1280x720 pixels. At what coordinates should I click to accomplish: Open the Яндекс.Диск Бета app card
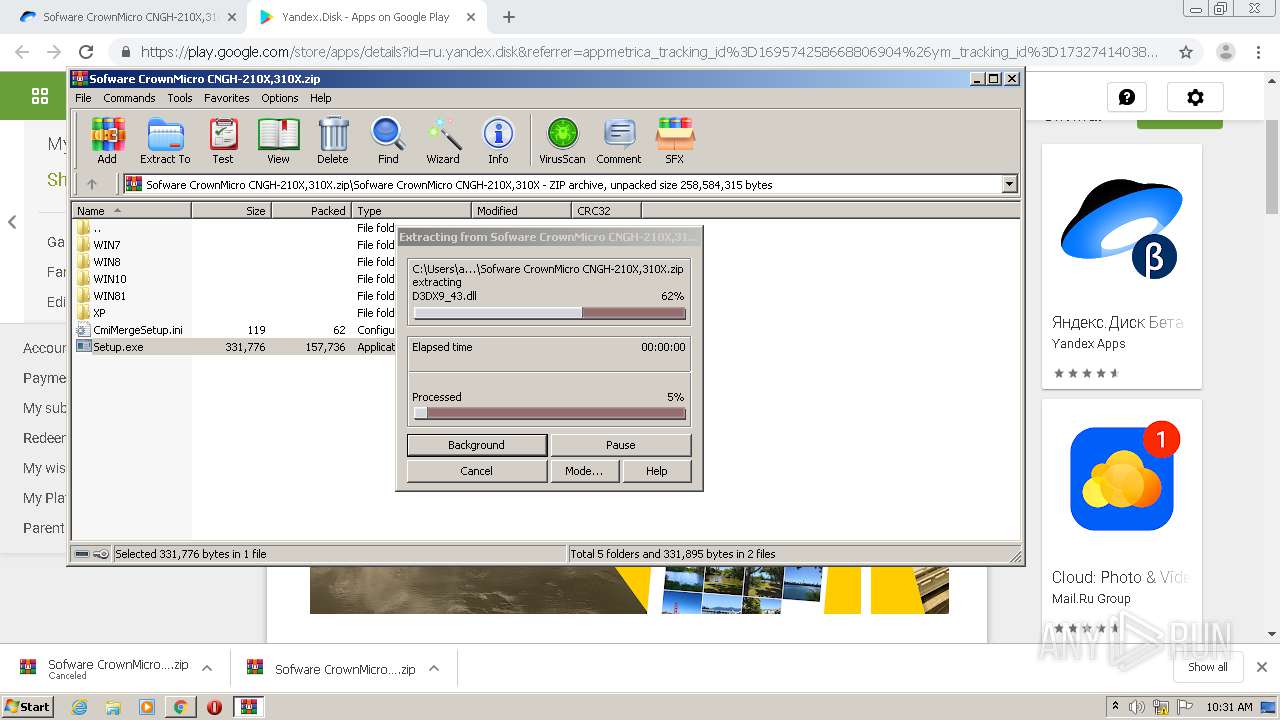click(x=1122, y=266)
